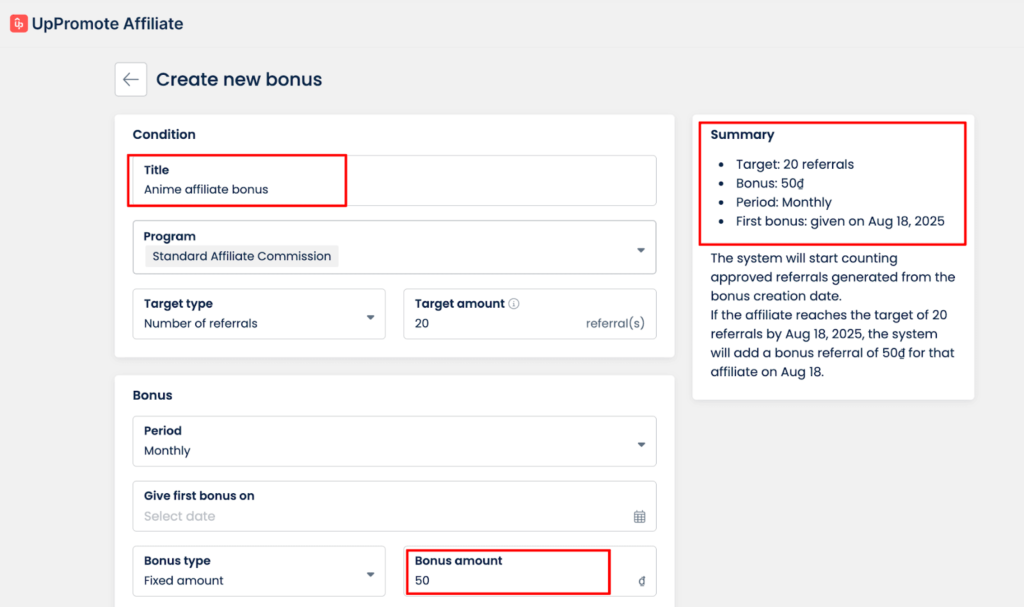
Task: Click the Condition section heading
Action: (164, 135)
